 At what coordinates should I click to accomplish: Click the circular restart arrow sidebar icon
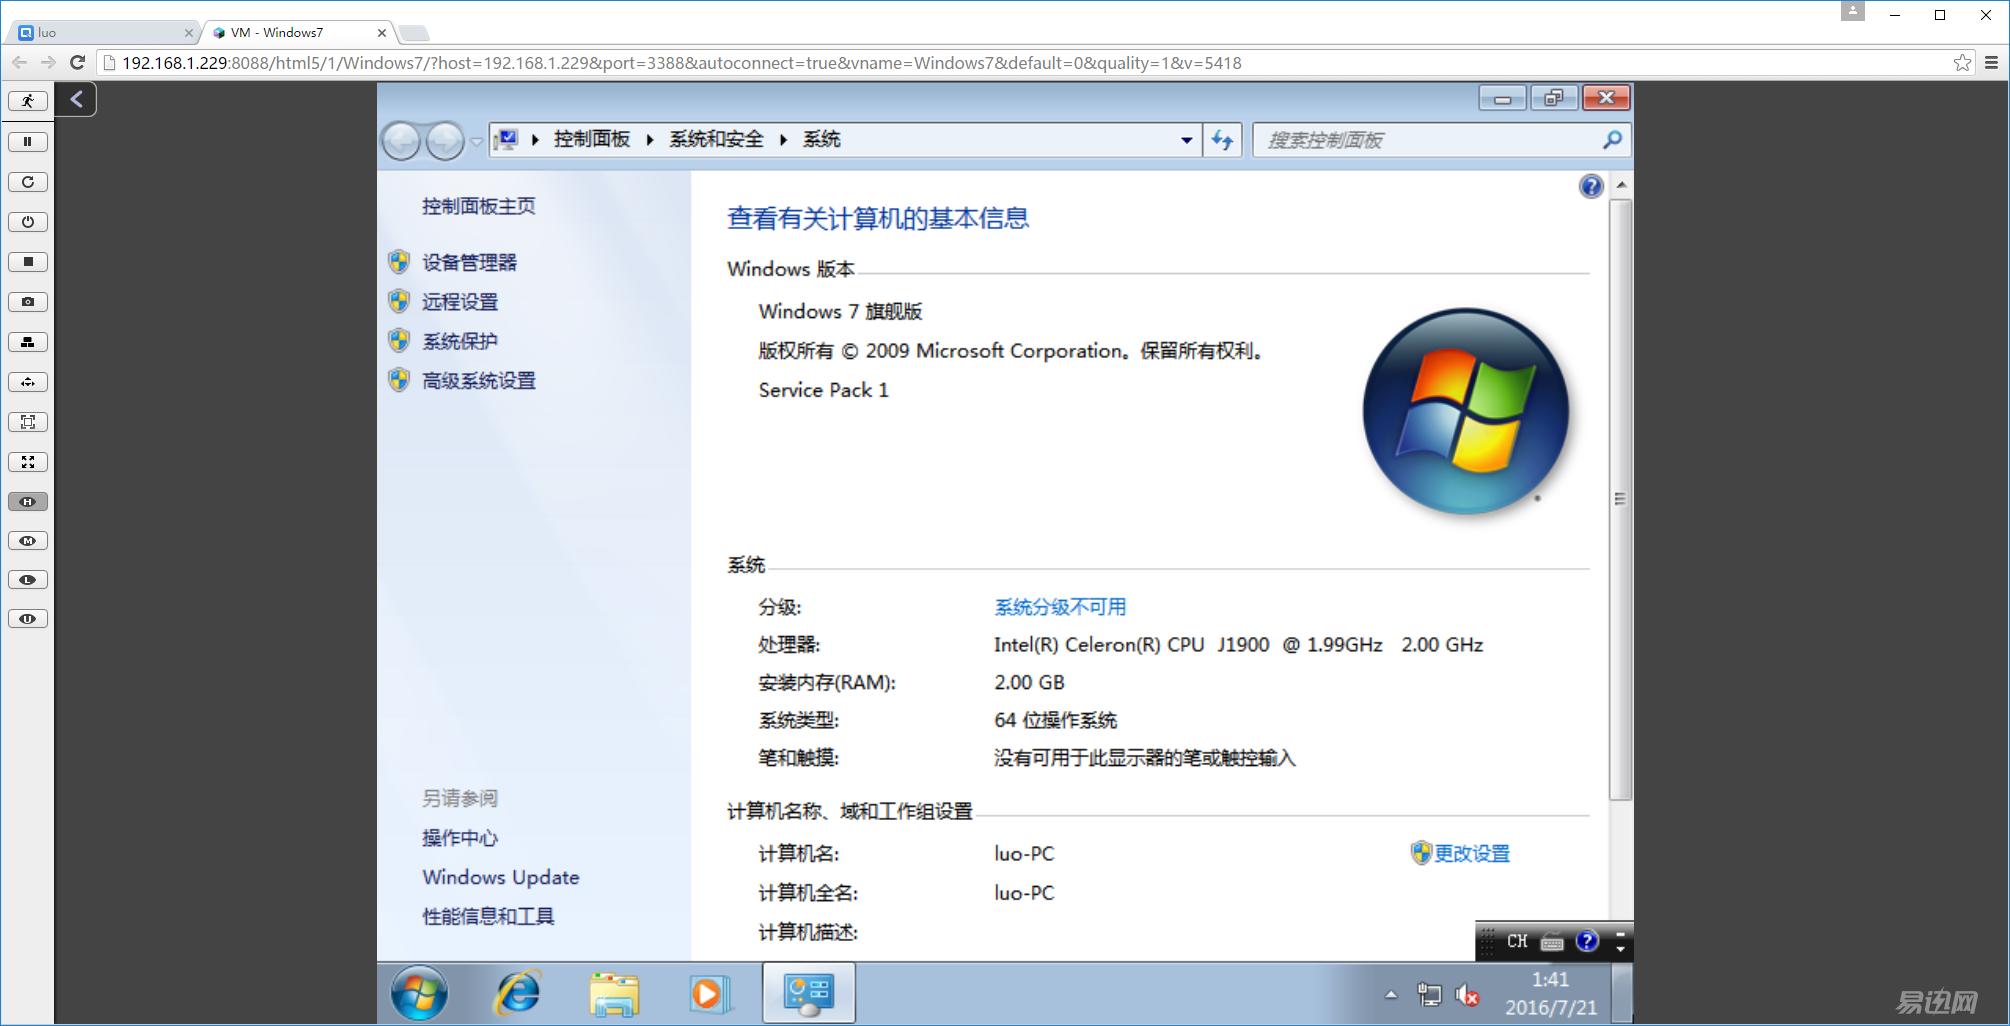28,182
